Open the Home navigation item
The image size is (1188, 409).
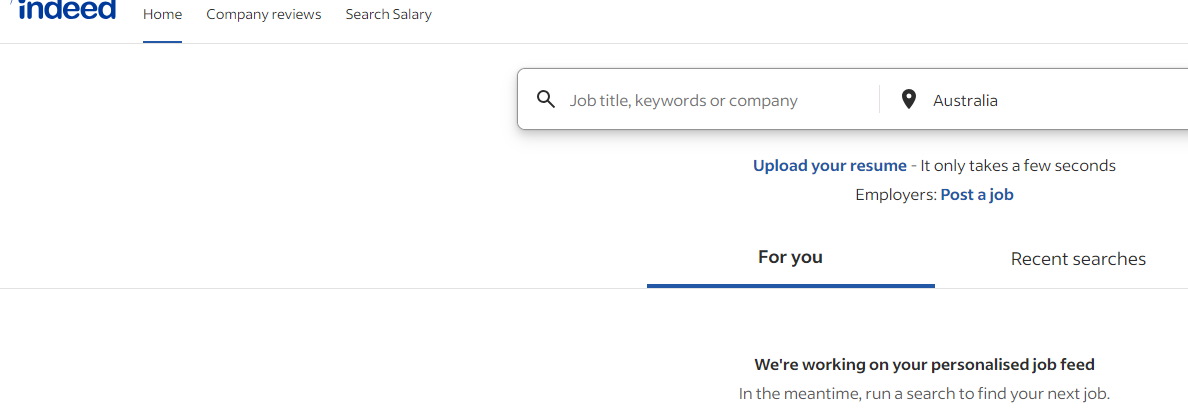coord(162,15)
